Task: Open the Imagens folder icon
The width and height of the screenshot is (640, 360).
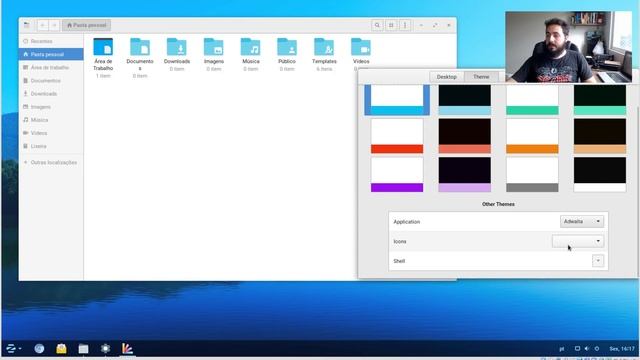Action: tap(213, 47)
